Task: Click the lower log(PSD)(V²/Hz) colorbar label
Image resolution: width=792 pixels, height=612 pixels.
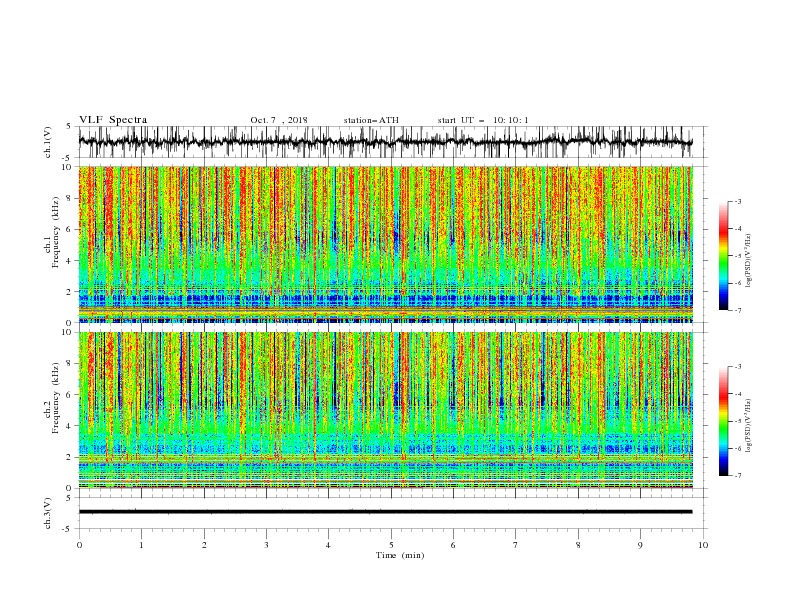Action: 748,426
